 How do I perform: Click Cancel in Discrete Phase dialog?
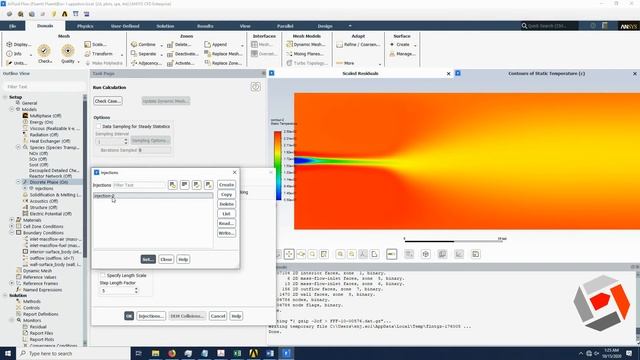218,316
